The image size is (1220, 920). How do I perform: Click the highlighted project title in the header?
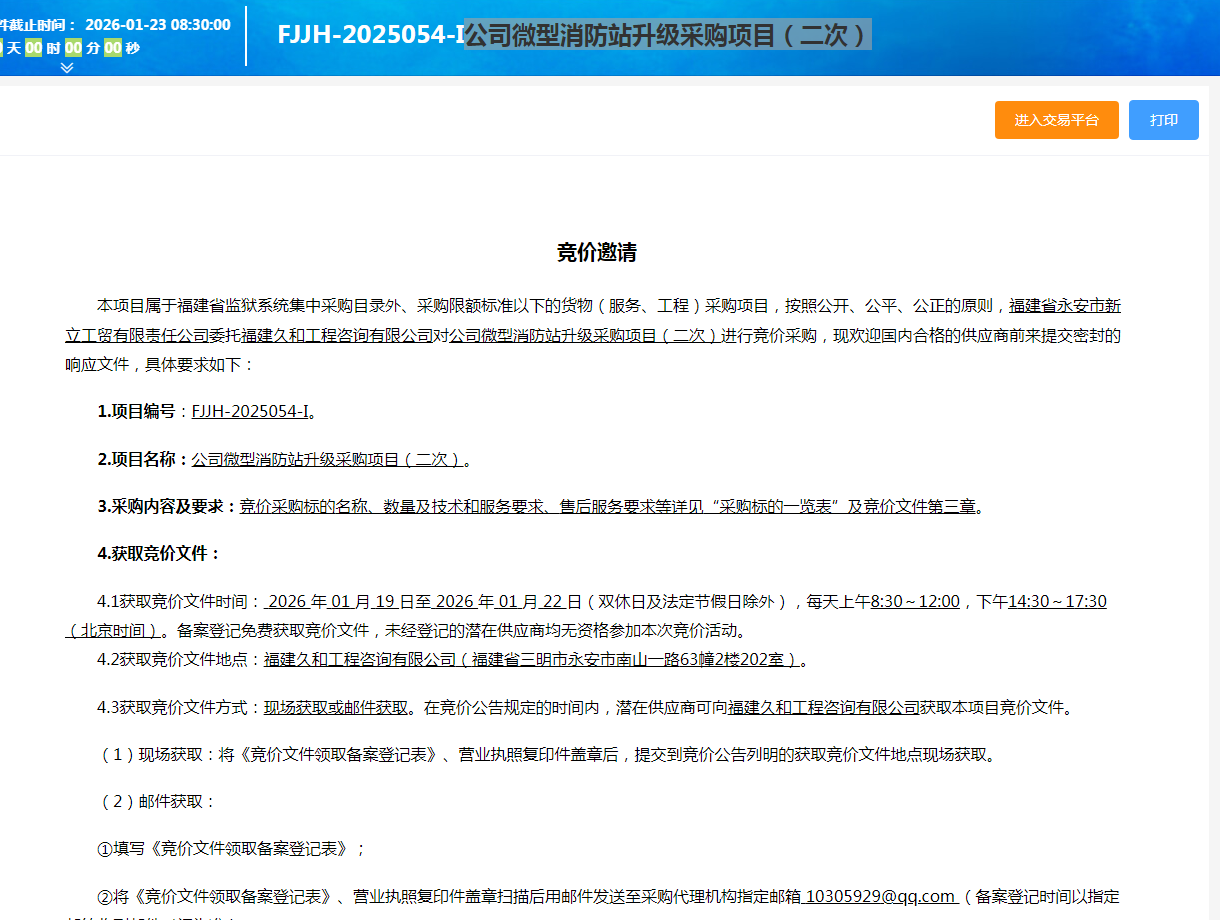(x=668, y=35)
